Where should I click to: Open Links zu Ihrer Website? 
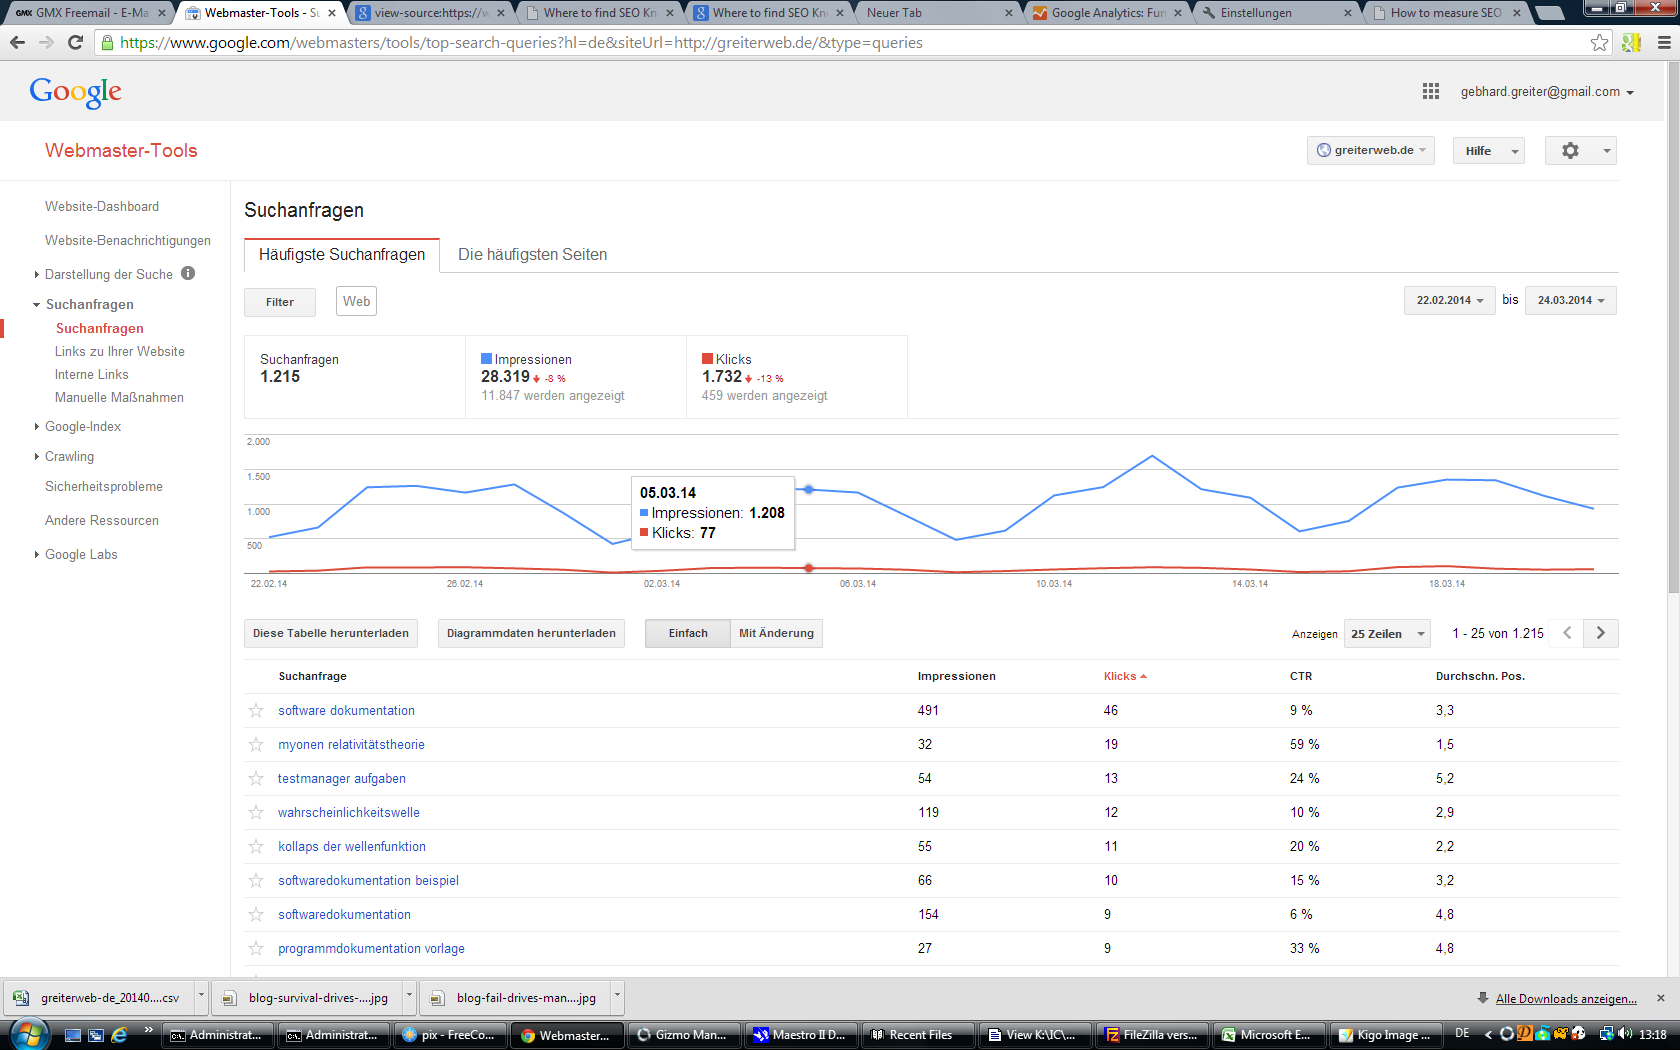coord(120,351)
